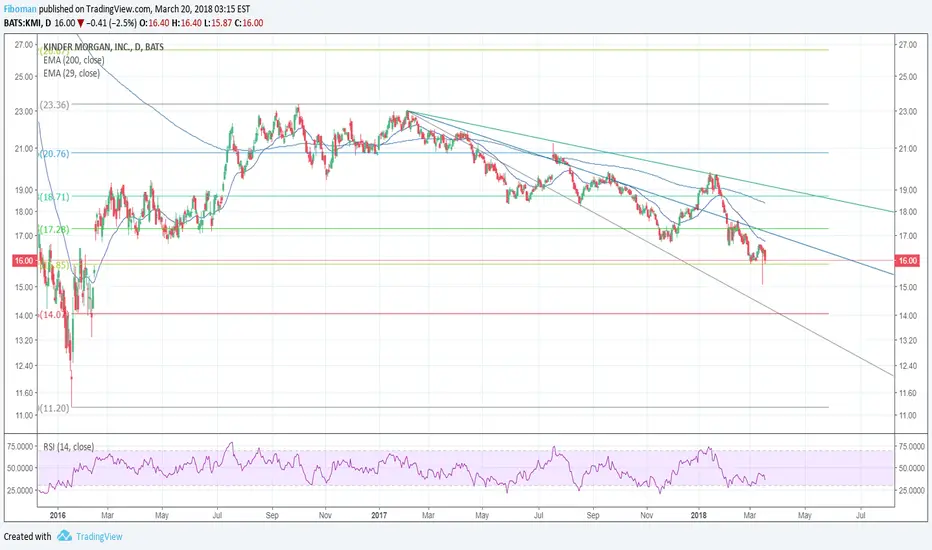
Task: Click the Created with text
Action: tap(27, 536)
